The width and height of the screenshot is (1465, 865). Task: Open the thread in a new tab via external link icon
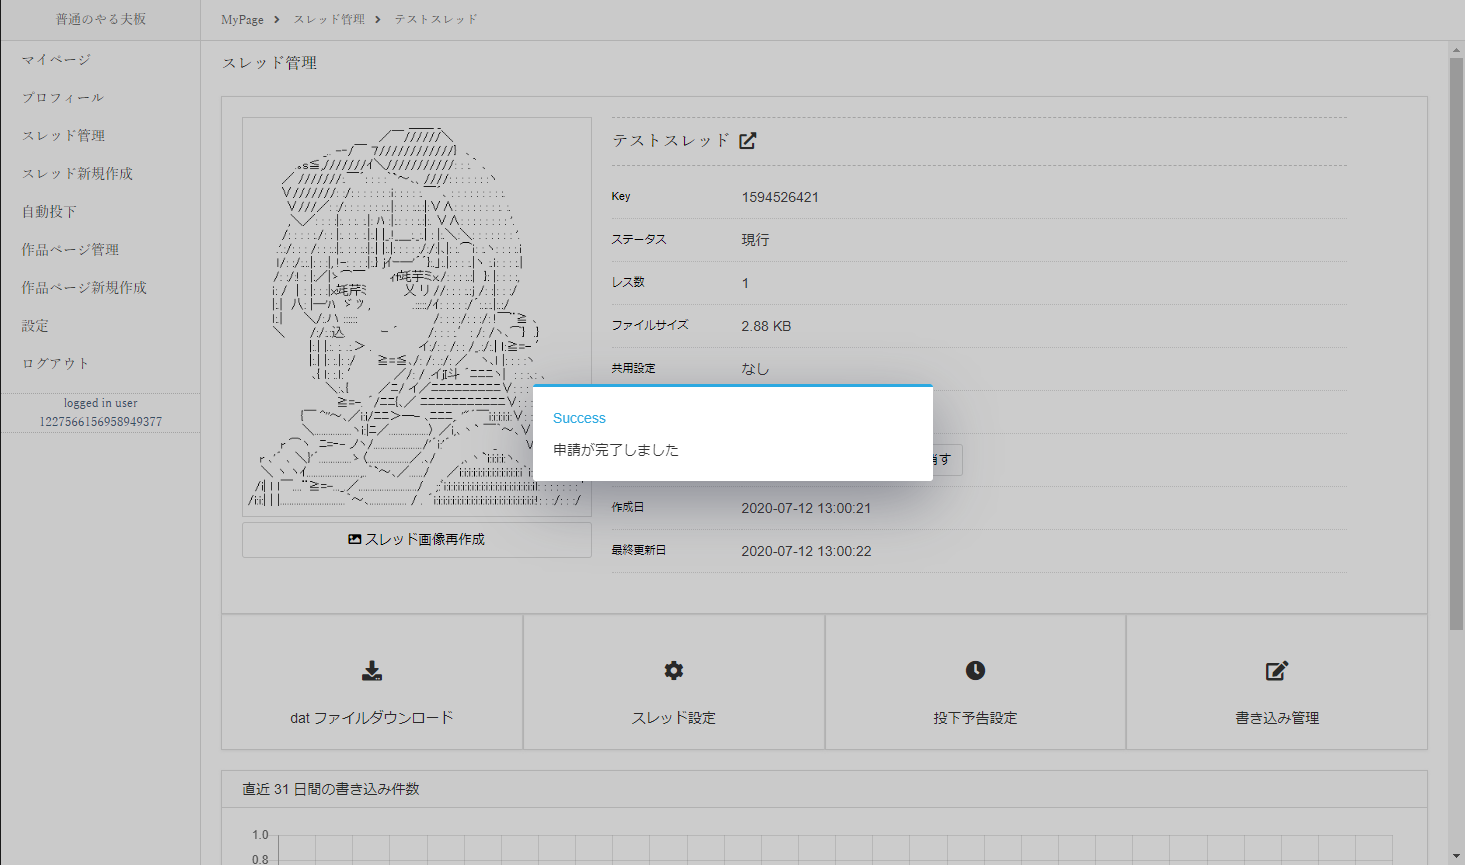pos(747,141)
